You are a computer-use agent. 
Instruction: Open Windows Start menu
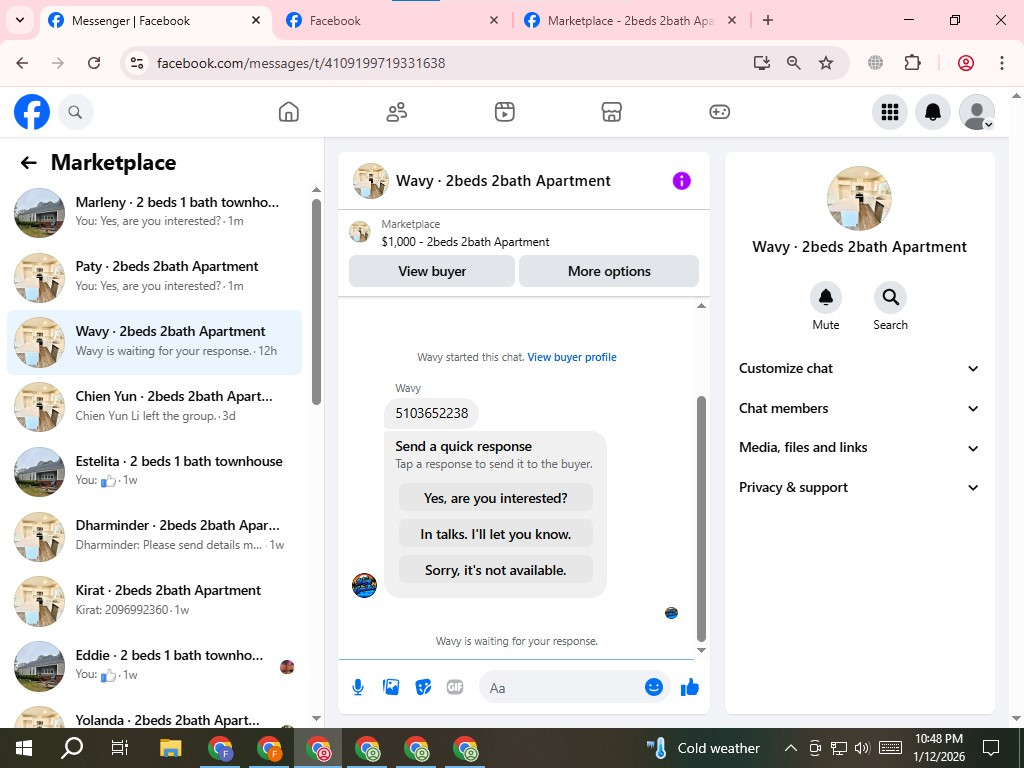[x=24, y=748]
